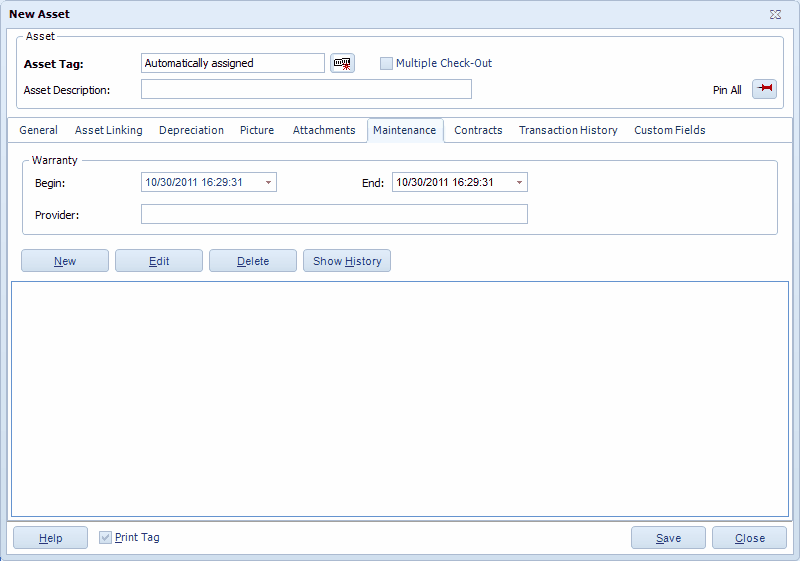Toggle the Print Tag checkbox
Viewport: 800px width, 561px height.
(x=105, y=538)
